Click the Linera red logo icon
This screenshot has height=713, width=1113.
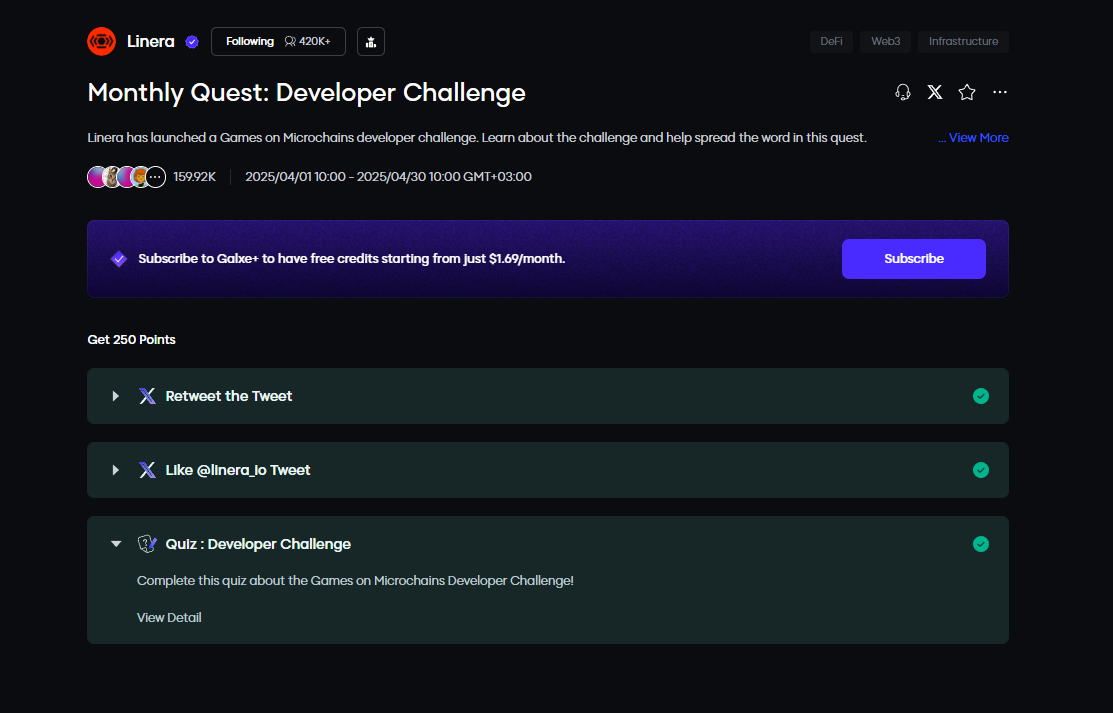102,41
